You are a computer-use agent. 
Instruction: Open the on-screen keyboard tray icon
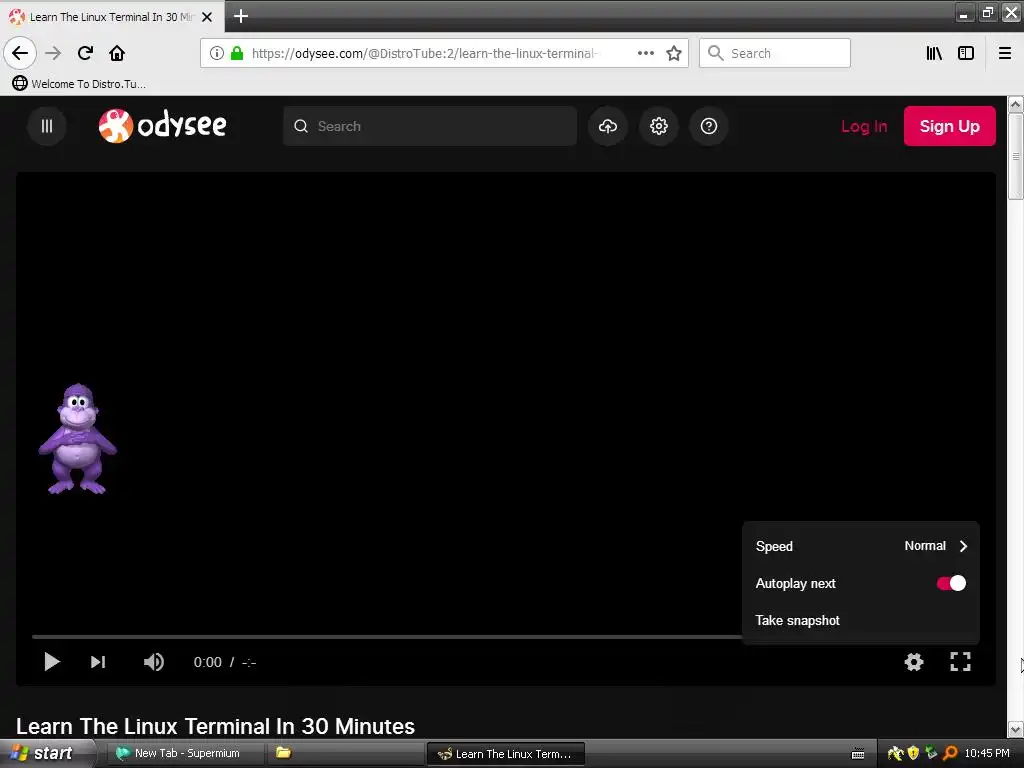click(858, 754)
